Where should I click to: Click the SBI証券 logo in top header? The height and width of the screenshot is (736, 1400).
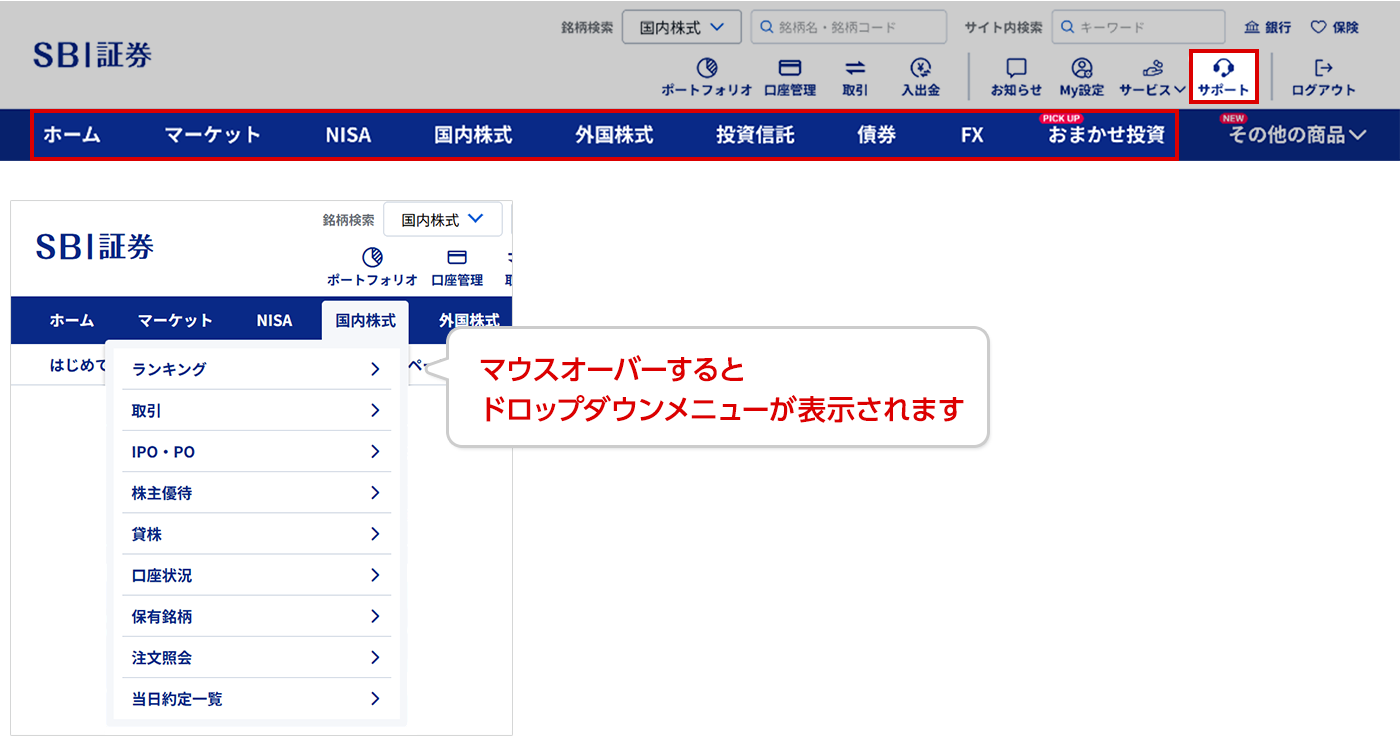[x=92, y=55]
